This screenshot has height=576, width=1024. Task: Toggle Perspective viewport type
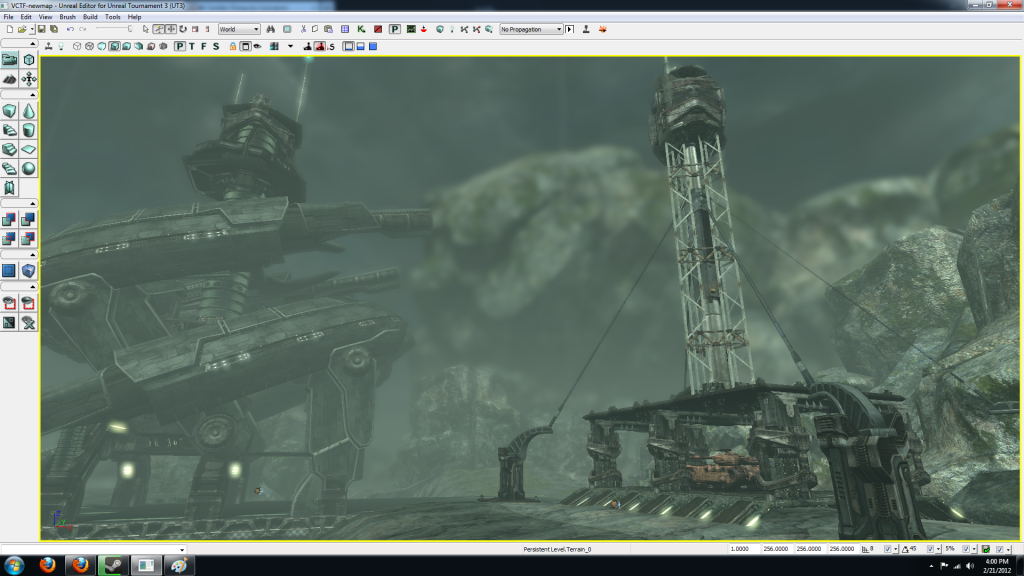[x=180, y=46]
